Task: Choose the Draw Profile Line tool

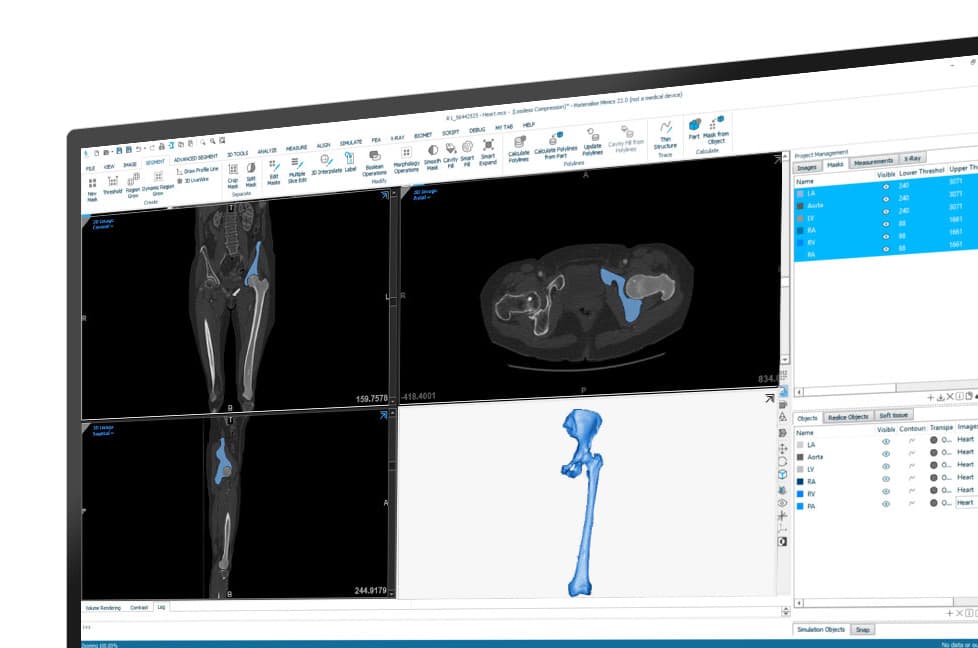Action: tap(198, 170)
